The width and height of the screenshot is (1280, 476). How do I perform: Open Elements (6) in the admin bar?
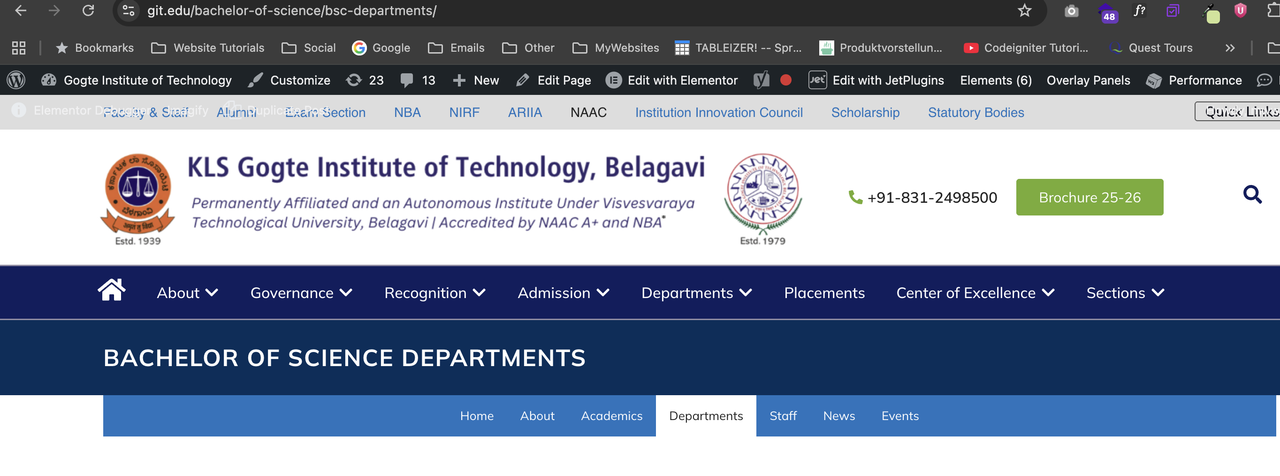coord(996,80)
